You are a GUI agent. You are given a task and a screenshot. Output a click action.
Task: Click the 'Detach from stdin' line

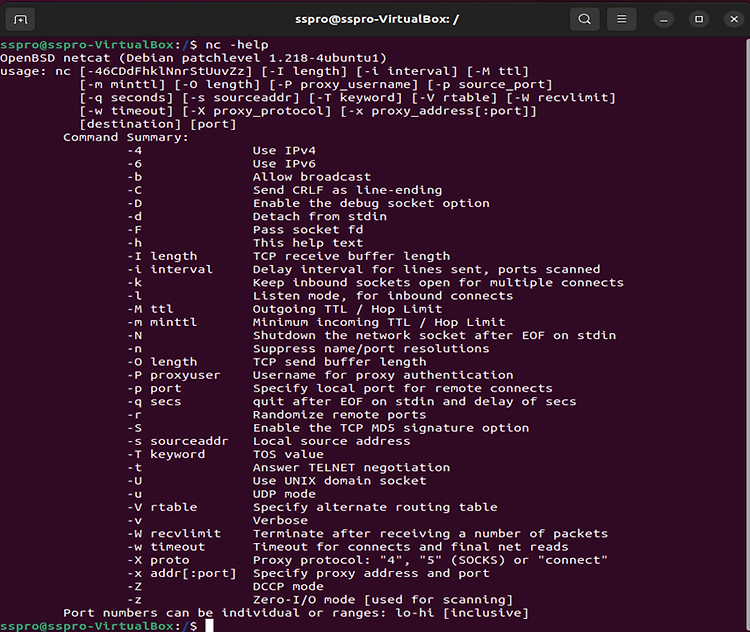tap(320, 217)
